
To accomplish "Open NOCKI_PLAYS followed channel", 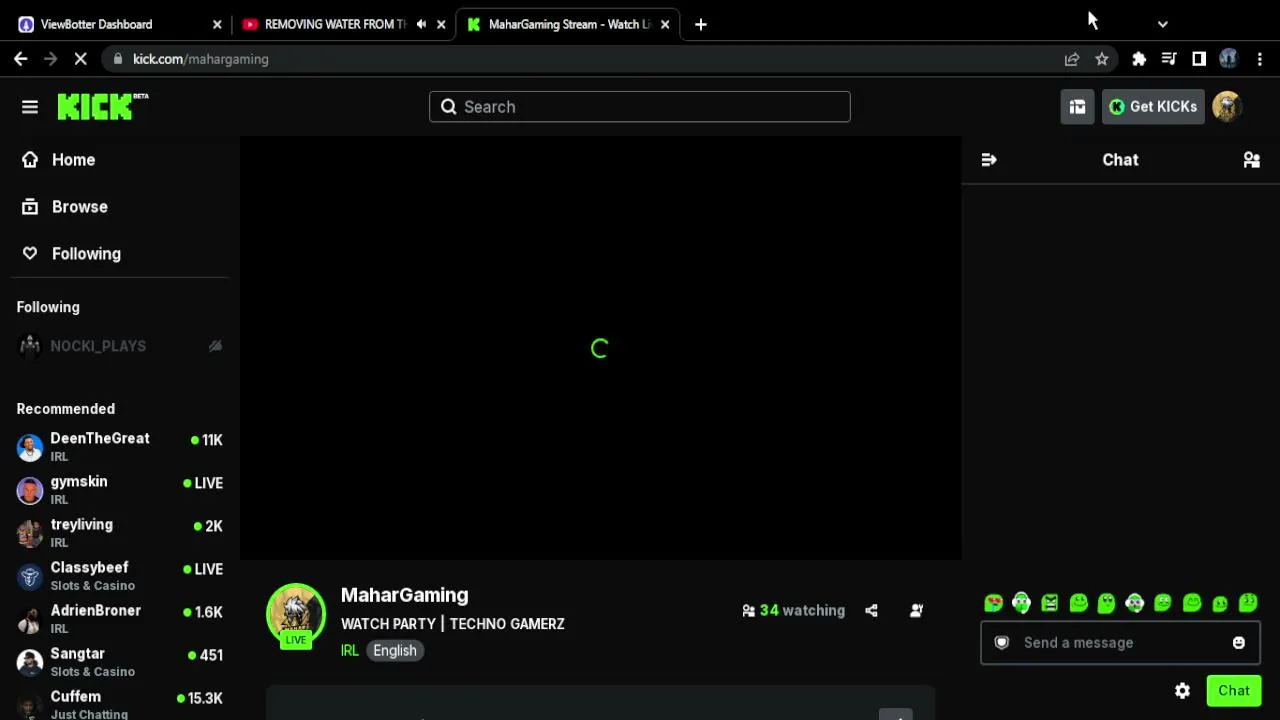I will tap(120, 346).
